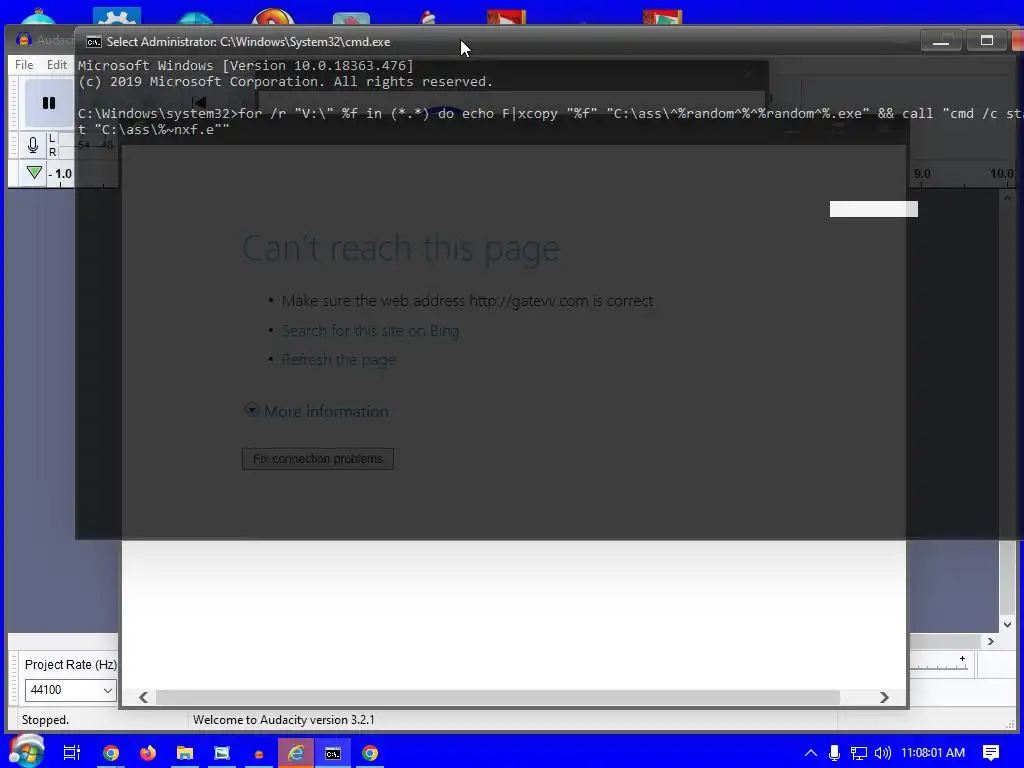Click the microphone icon in system tray
The width and height of the screenshot is (1024, 768).
coord(834,753)
